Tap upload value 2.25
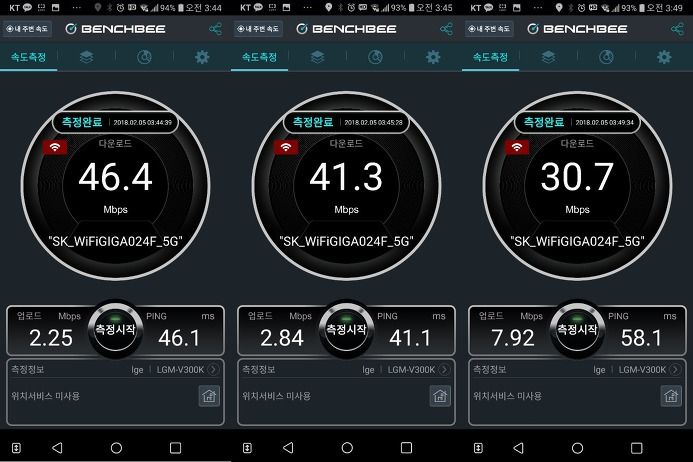 pyautogui.click(x=51, y=338)
